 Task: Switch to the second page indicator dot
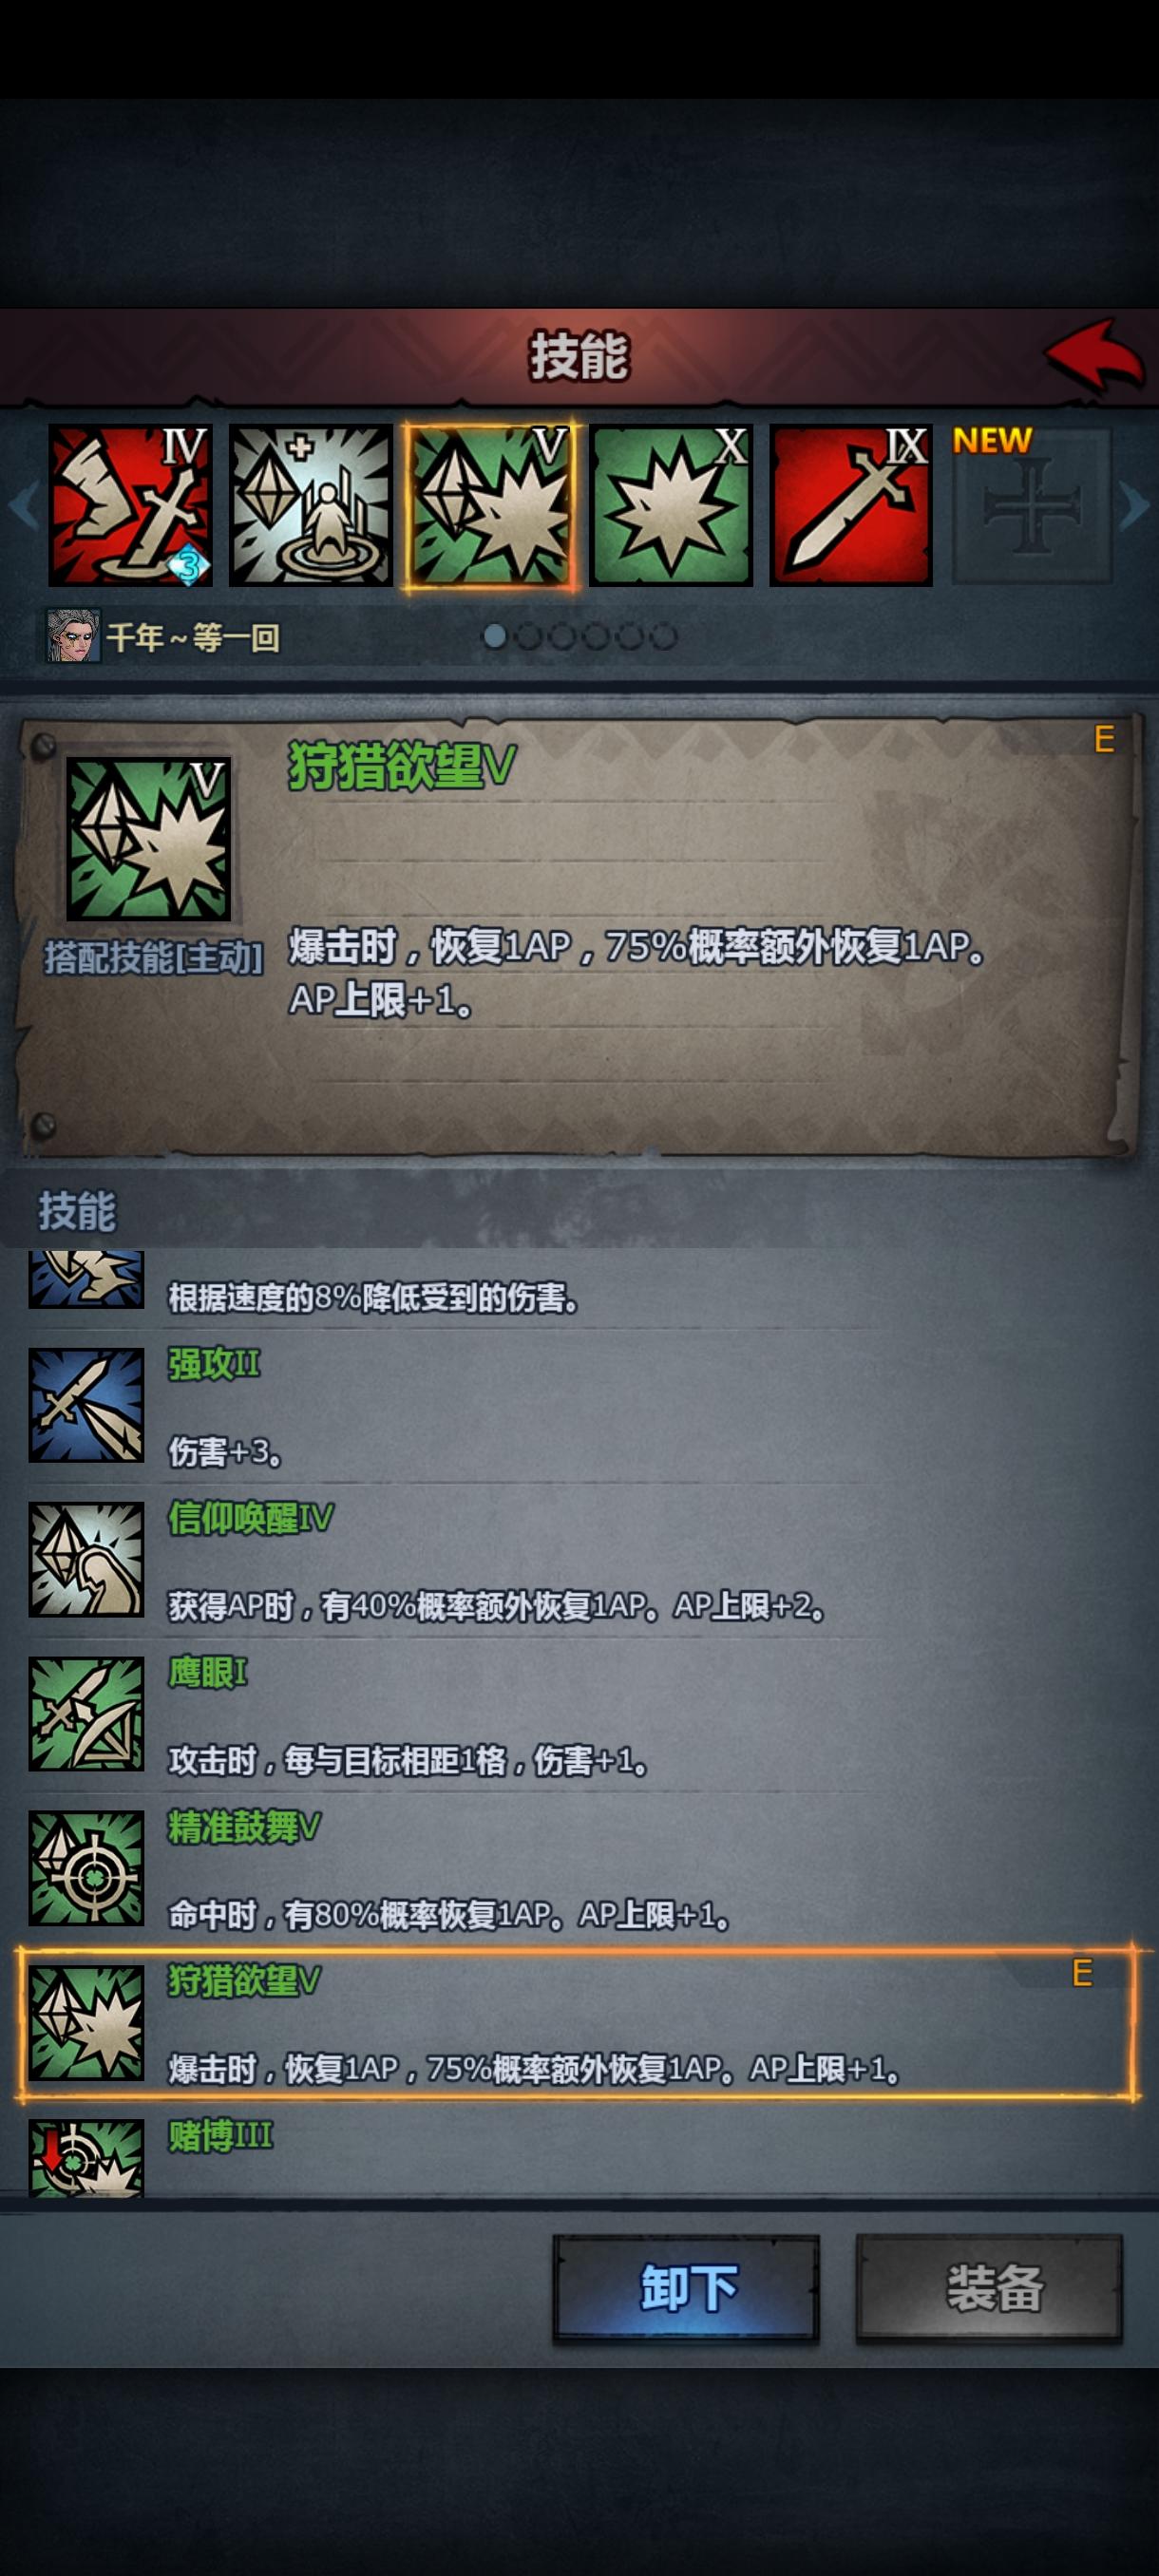click(x=528, y=636)
